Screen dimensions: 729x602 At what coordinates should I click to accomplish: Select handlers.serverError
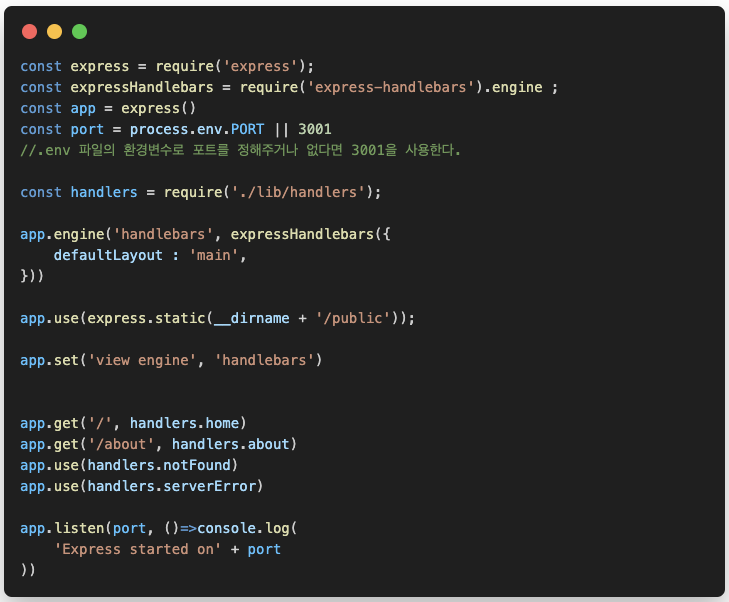tap(172, 486)
